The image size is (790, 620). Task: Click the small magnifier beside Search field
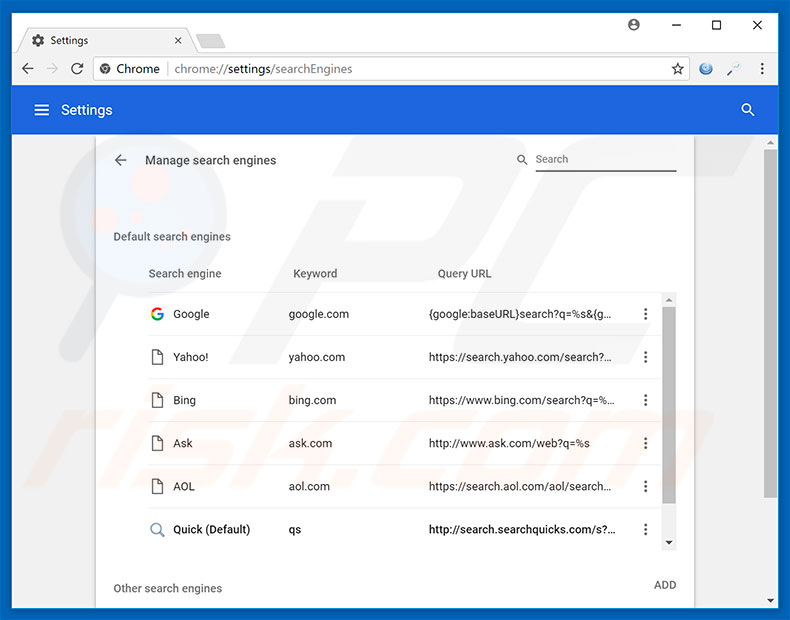click(x=522, y=160)
